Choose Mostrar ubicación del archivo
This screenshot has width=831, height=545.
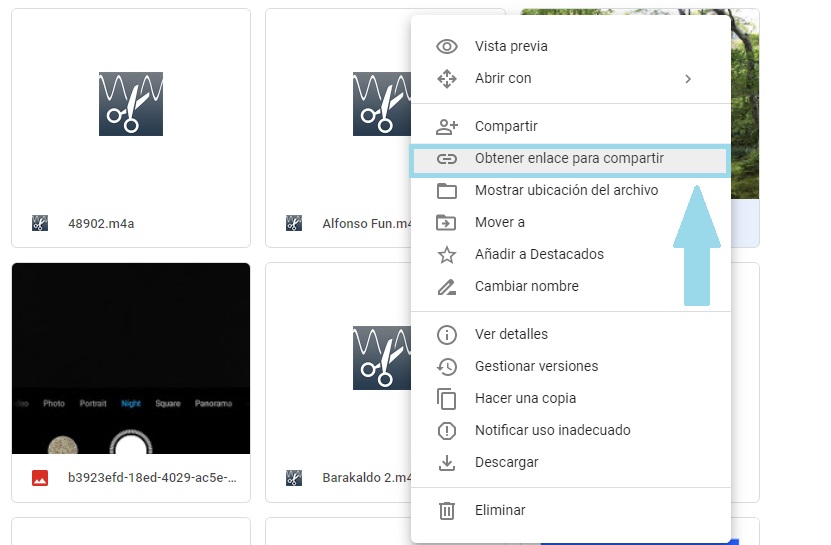[x=571, y=190]
